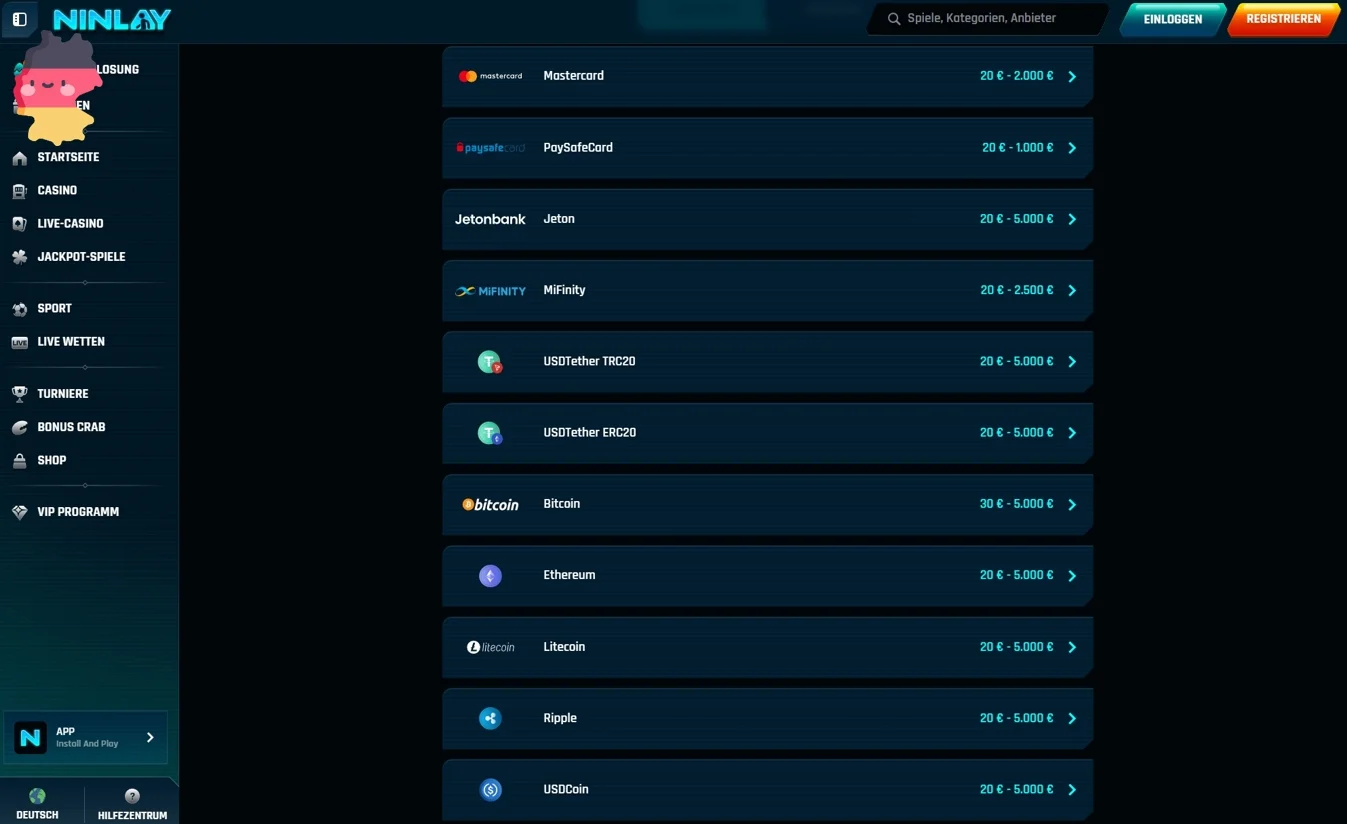This screenshot has width=1347, height=824.
Task: Open the App install banner
Action: [x=86, y=738]
